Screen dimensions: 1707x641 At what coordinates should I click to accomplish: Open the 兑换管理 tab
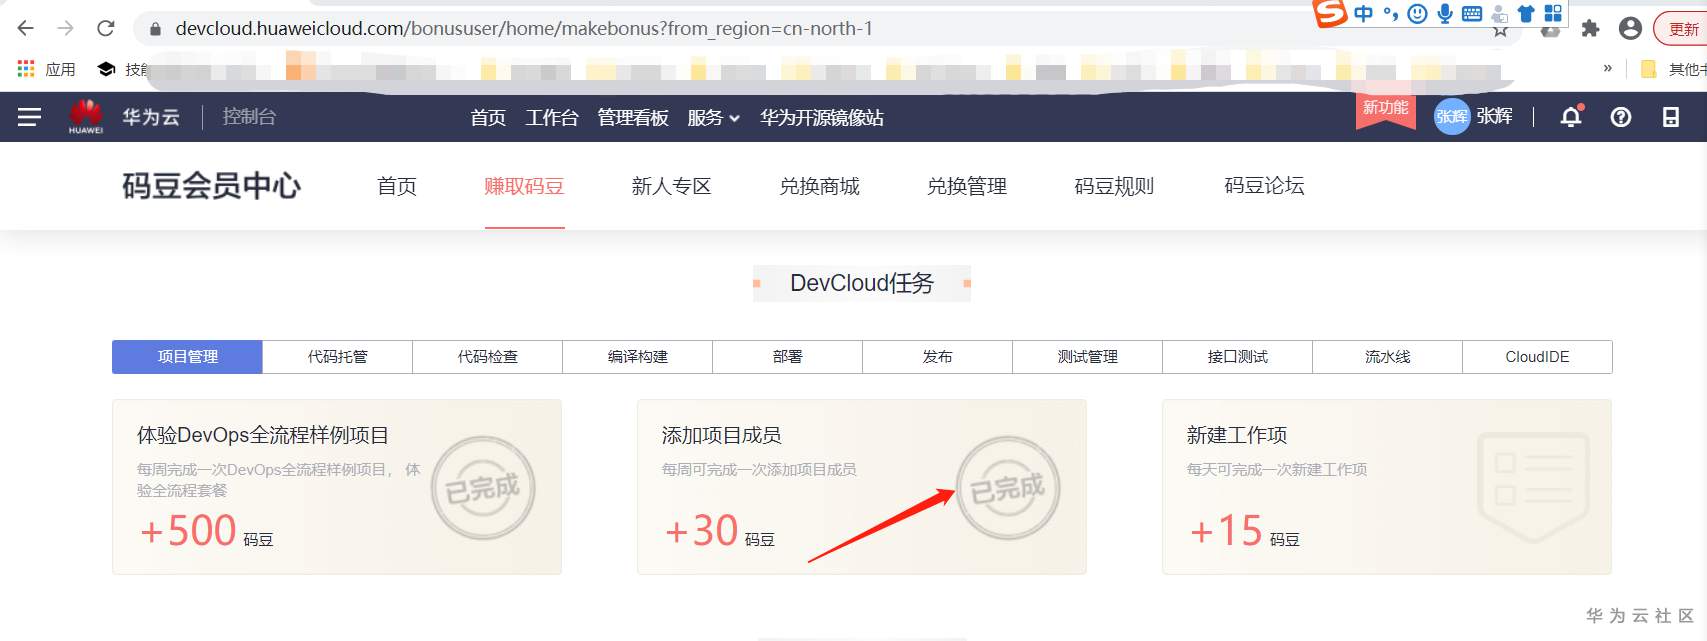tap(967, 187)
